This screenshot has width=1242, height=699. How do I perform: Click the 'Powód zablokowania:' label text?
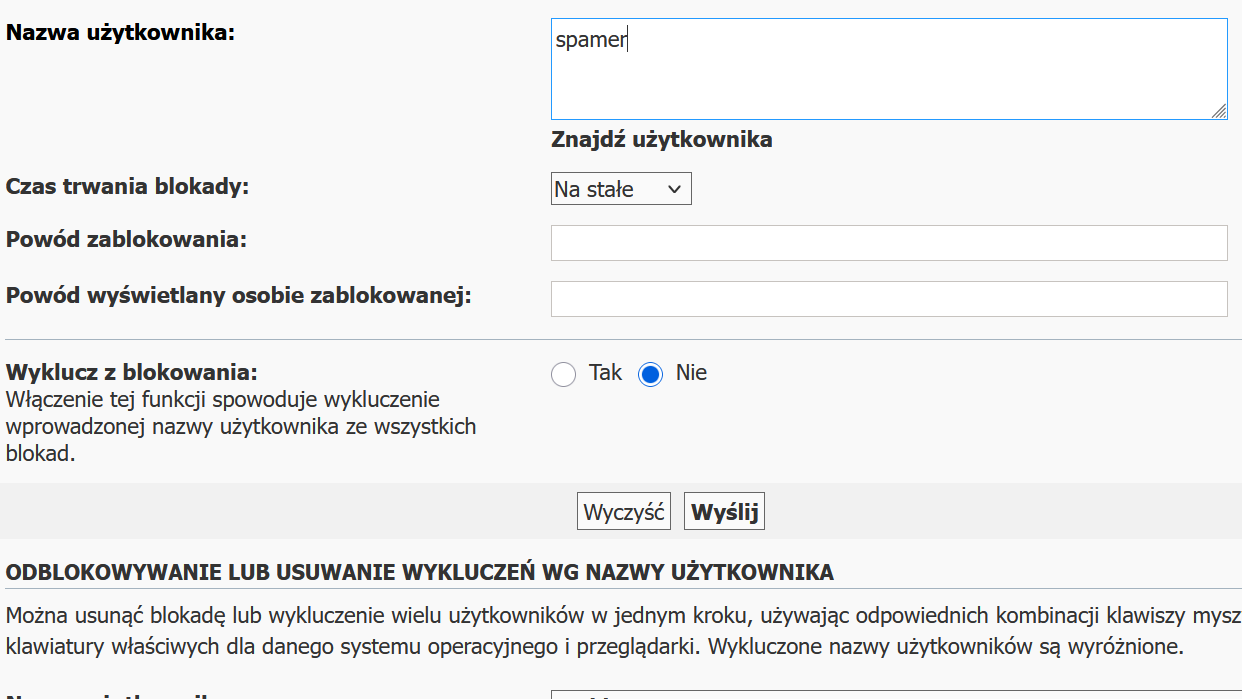pyautogui.click(x=126, y=240)
